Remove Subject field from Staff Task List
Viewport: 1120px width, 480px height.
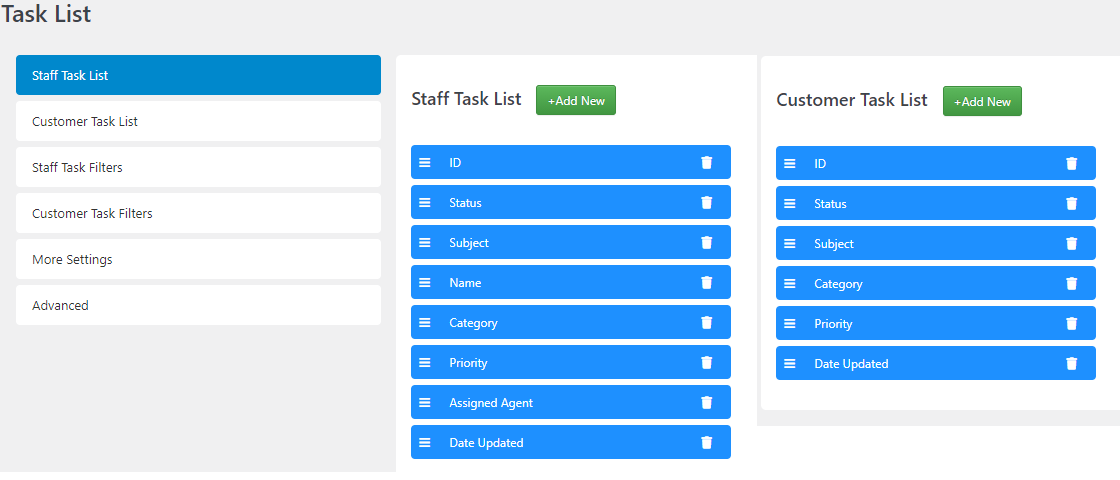[706, 242]
